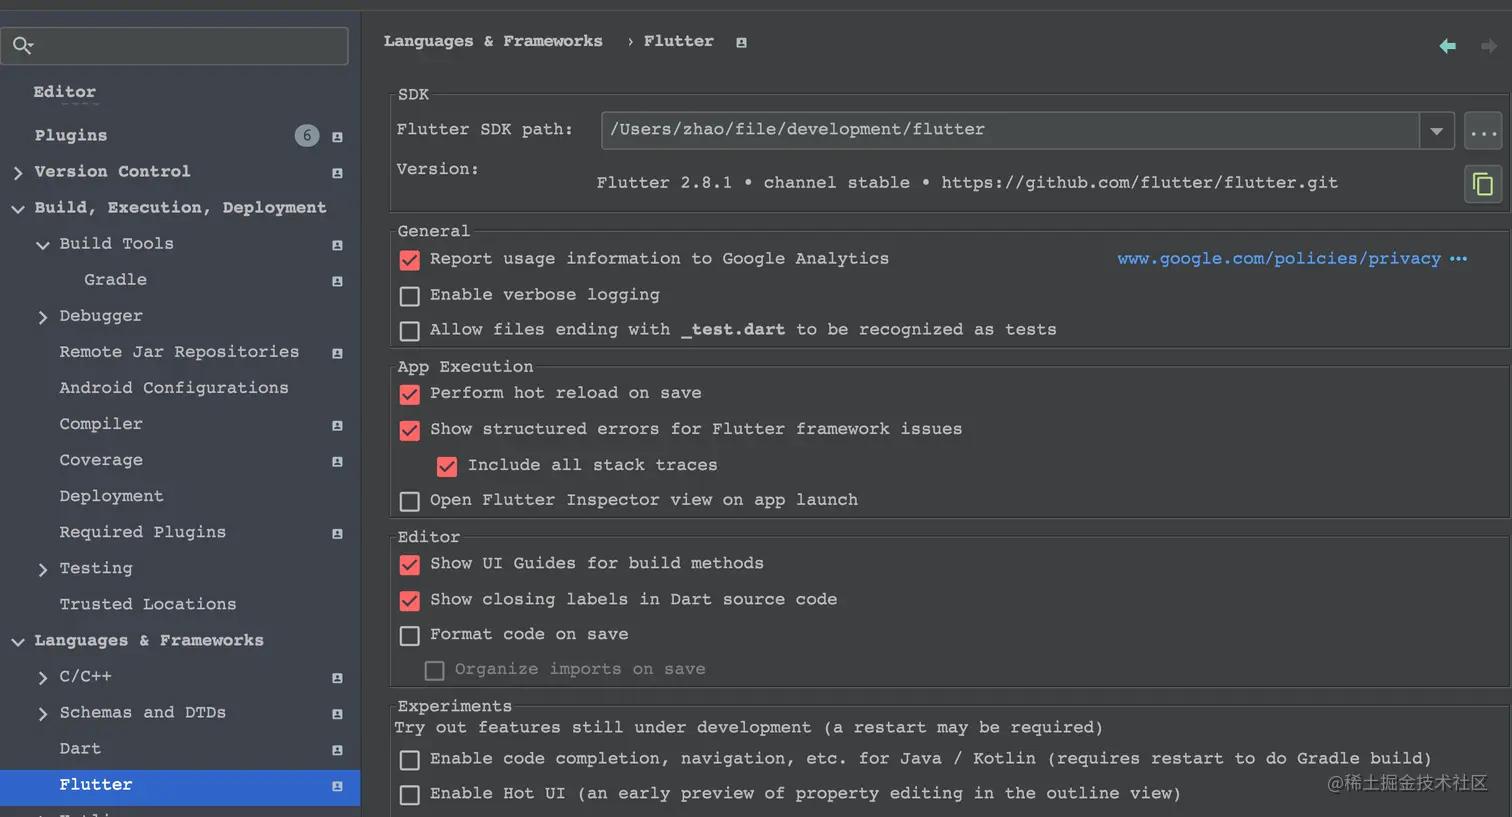Enable verbose logging checkbox
The height and width of the screenshot is (817, 1512).
(x=409, y=296)
